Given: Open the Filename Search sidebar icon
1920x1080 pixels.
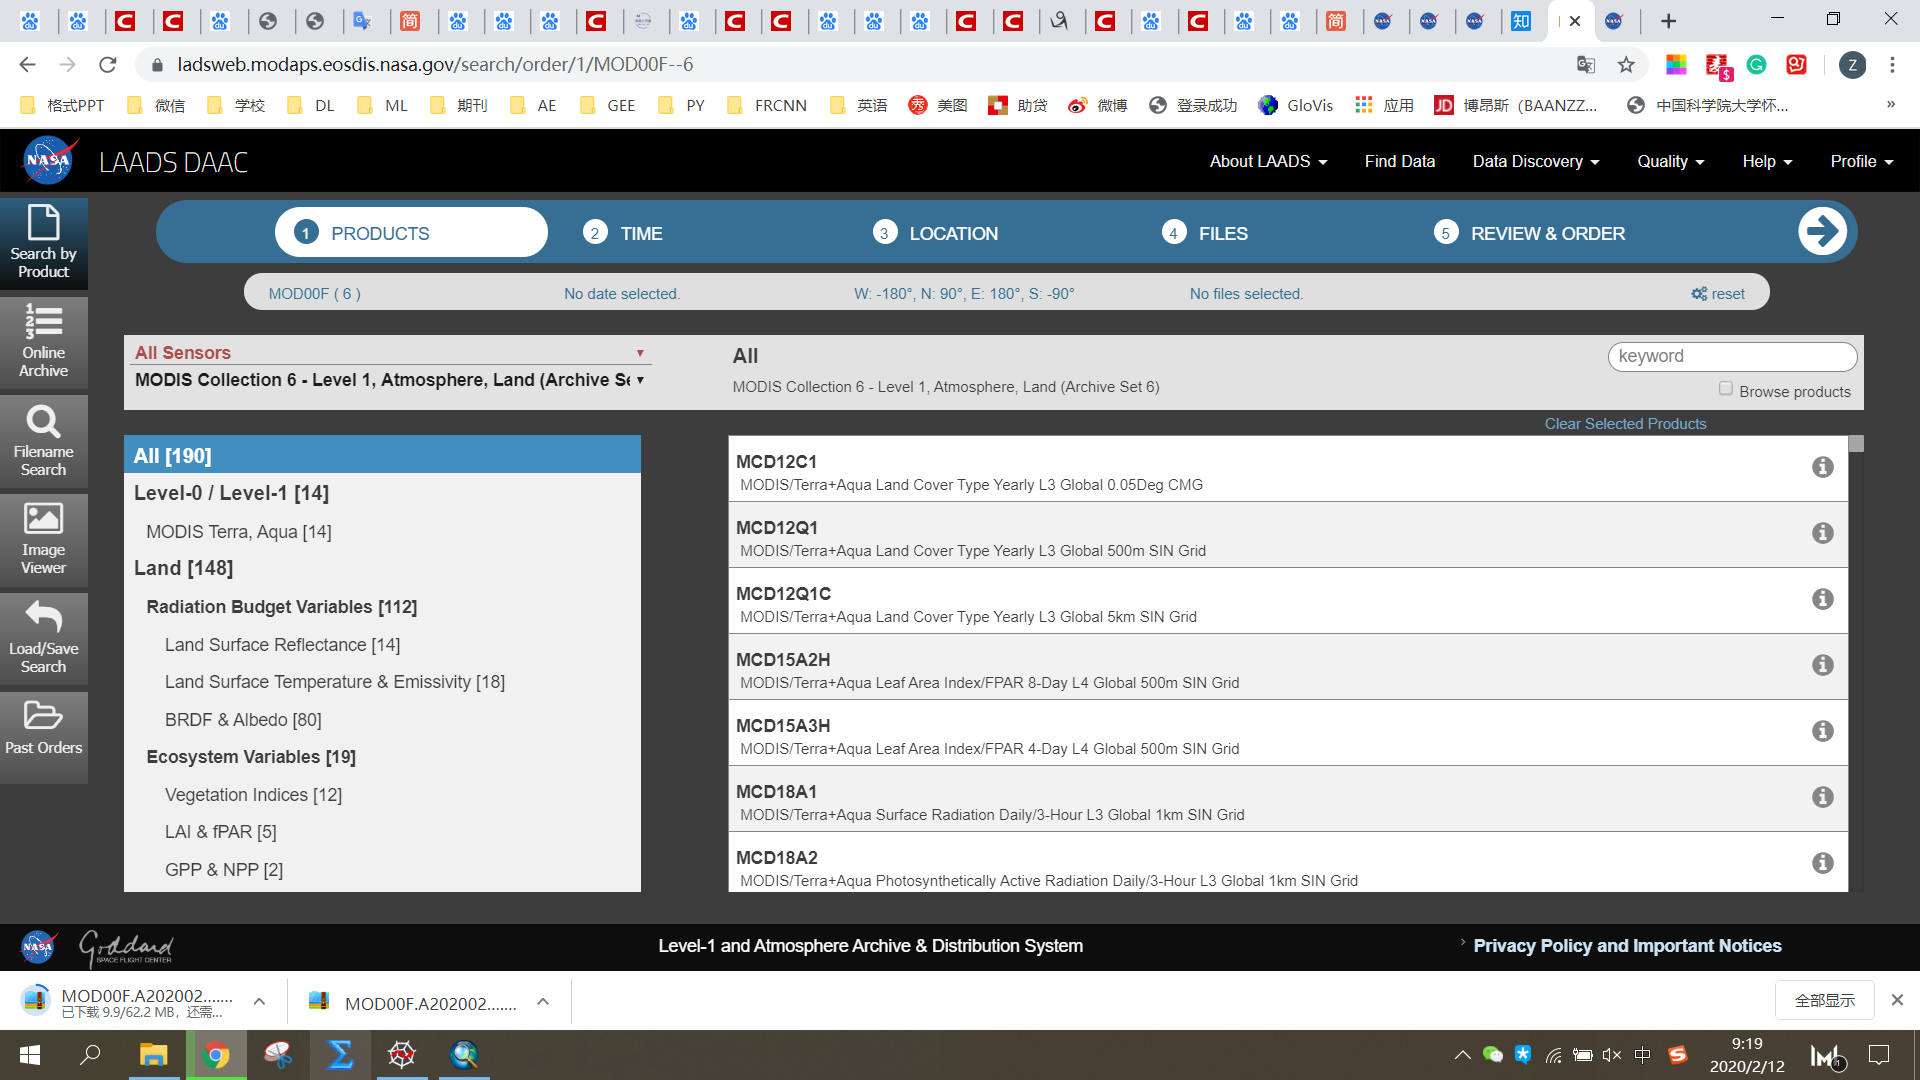Looking at the screenshot, I should pyautogui.click(x=43, y=441).
